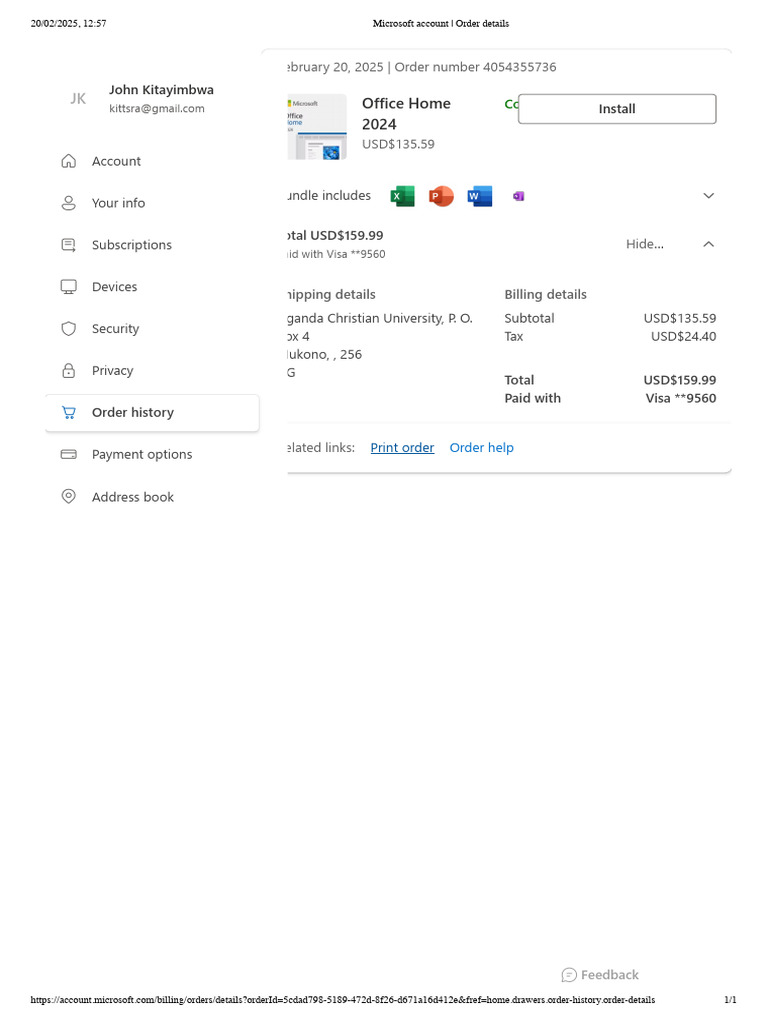
Task: Click the Order help link
Action: click(x=481, y=447)
